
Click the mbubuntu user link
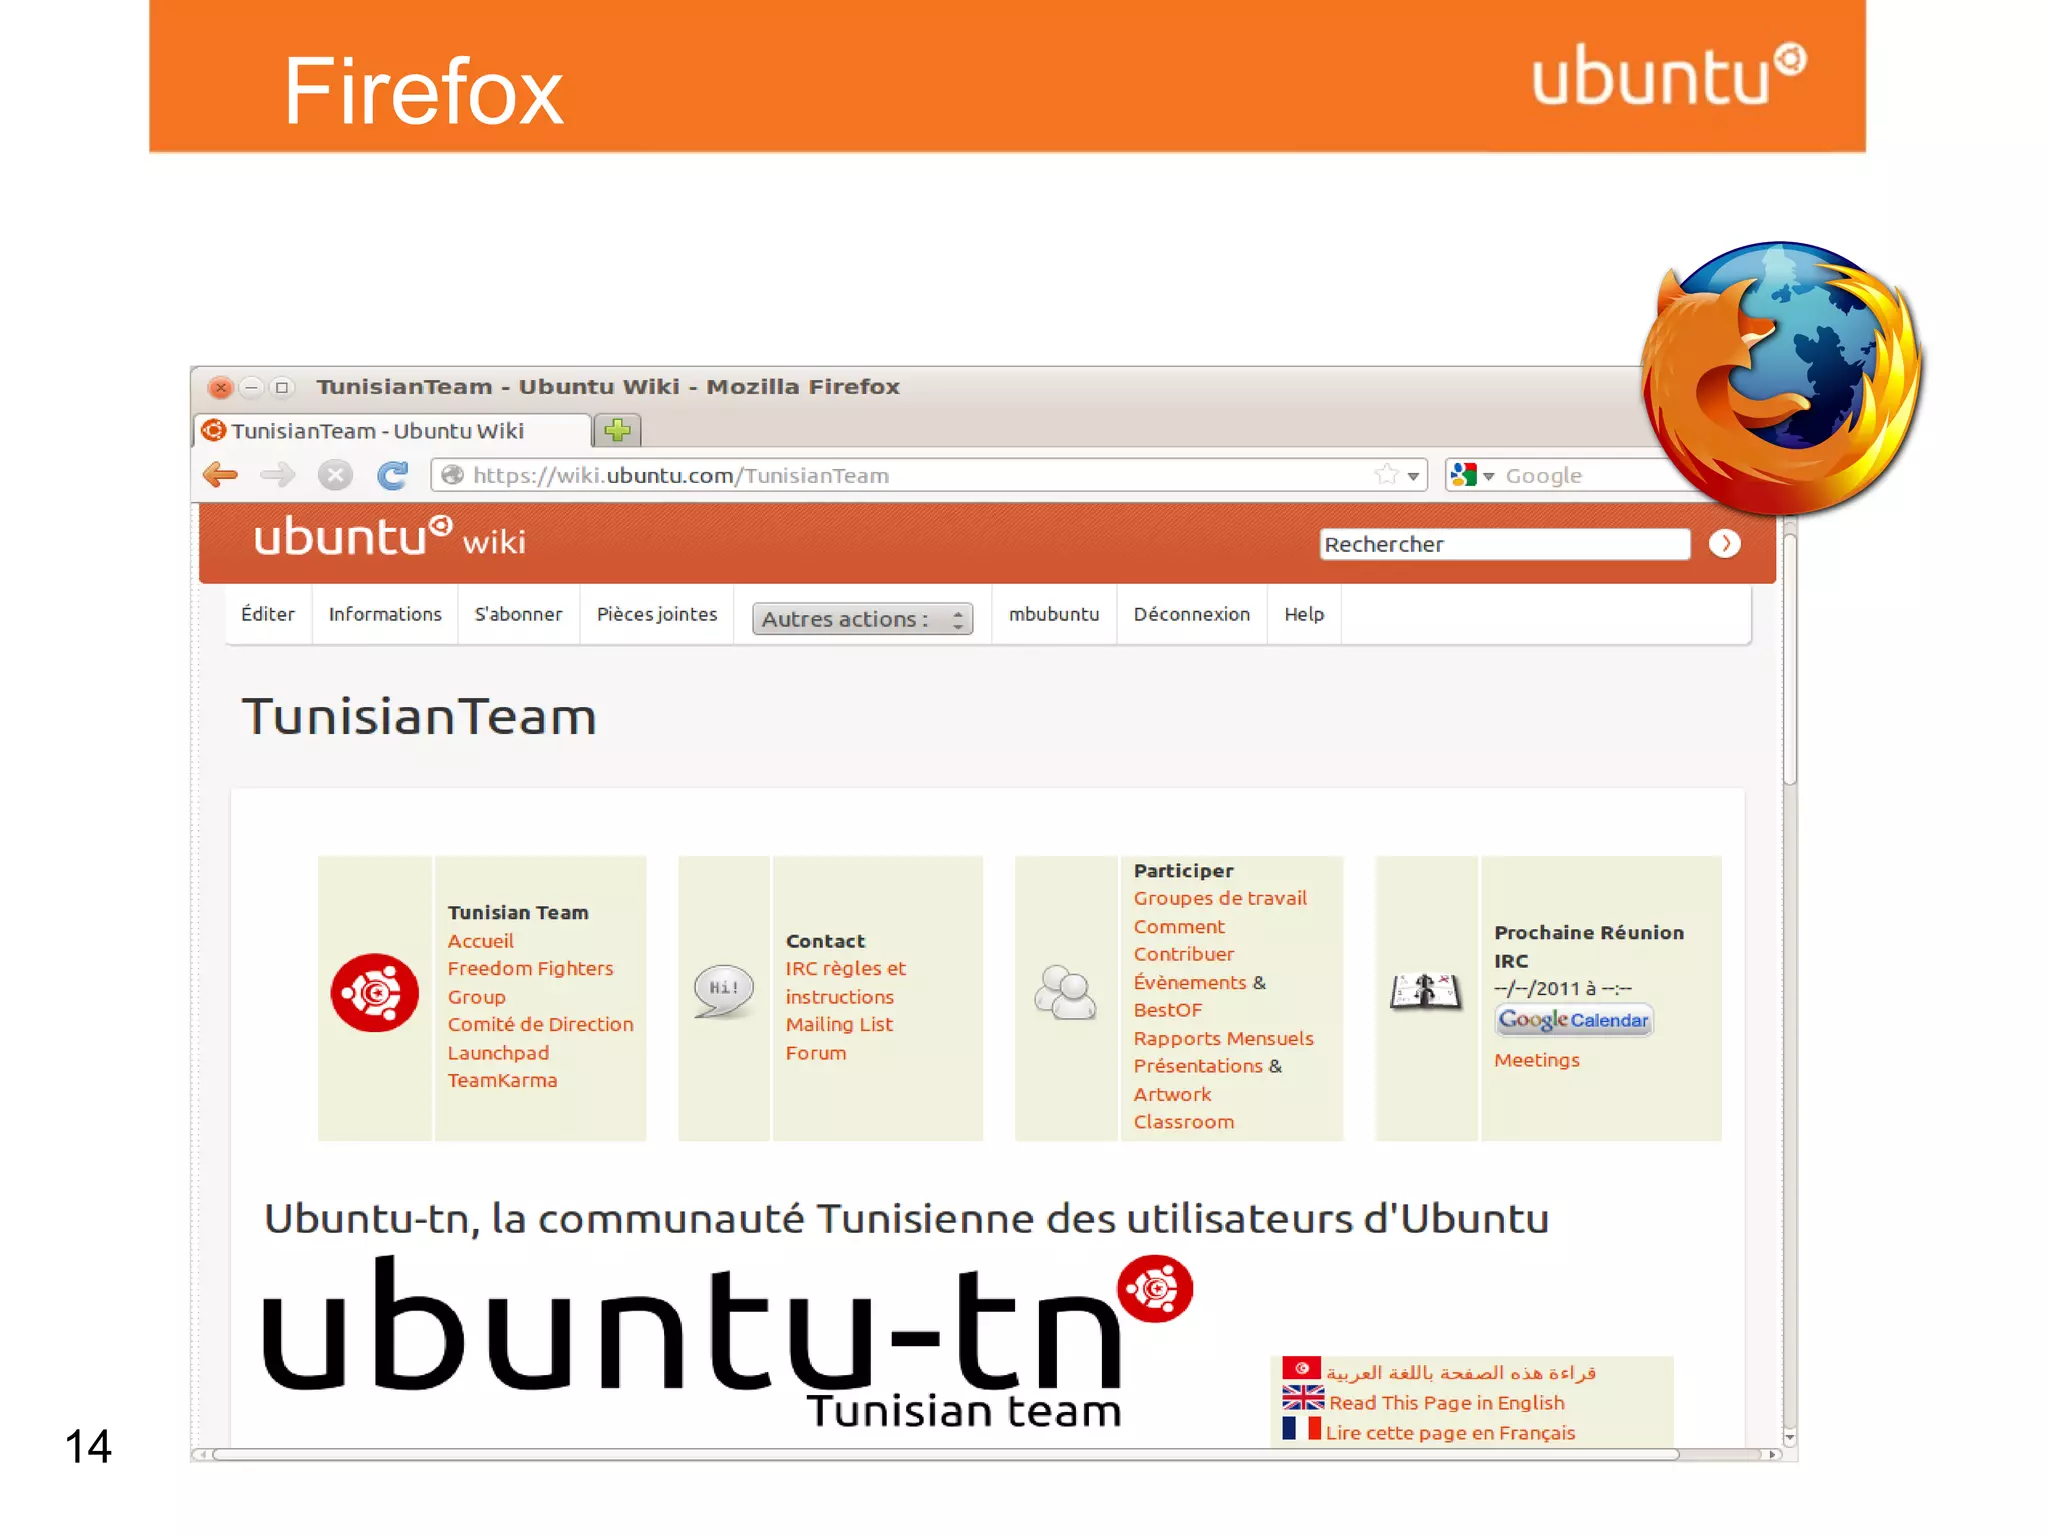1054,614
